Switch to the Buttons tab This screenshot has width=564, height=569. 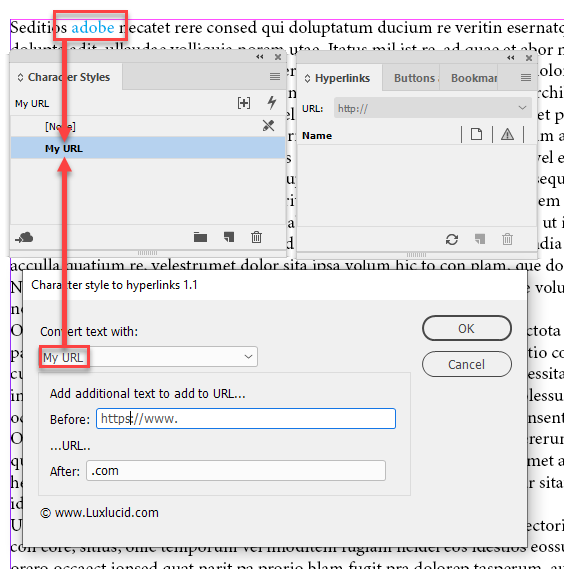click(x=414, y=78)
